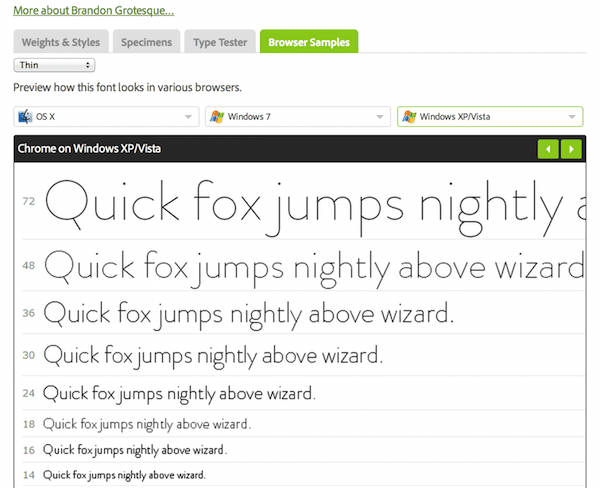The image size is (600, 488).
Task: Switch to the Weights & Styles tab
Action: [x=61, y=41]
